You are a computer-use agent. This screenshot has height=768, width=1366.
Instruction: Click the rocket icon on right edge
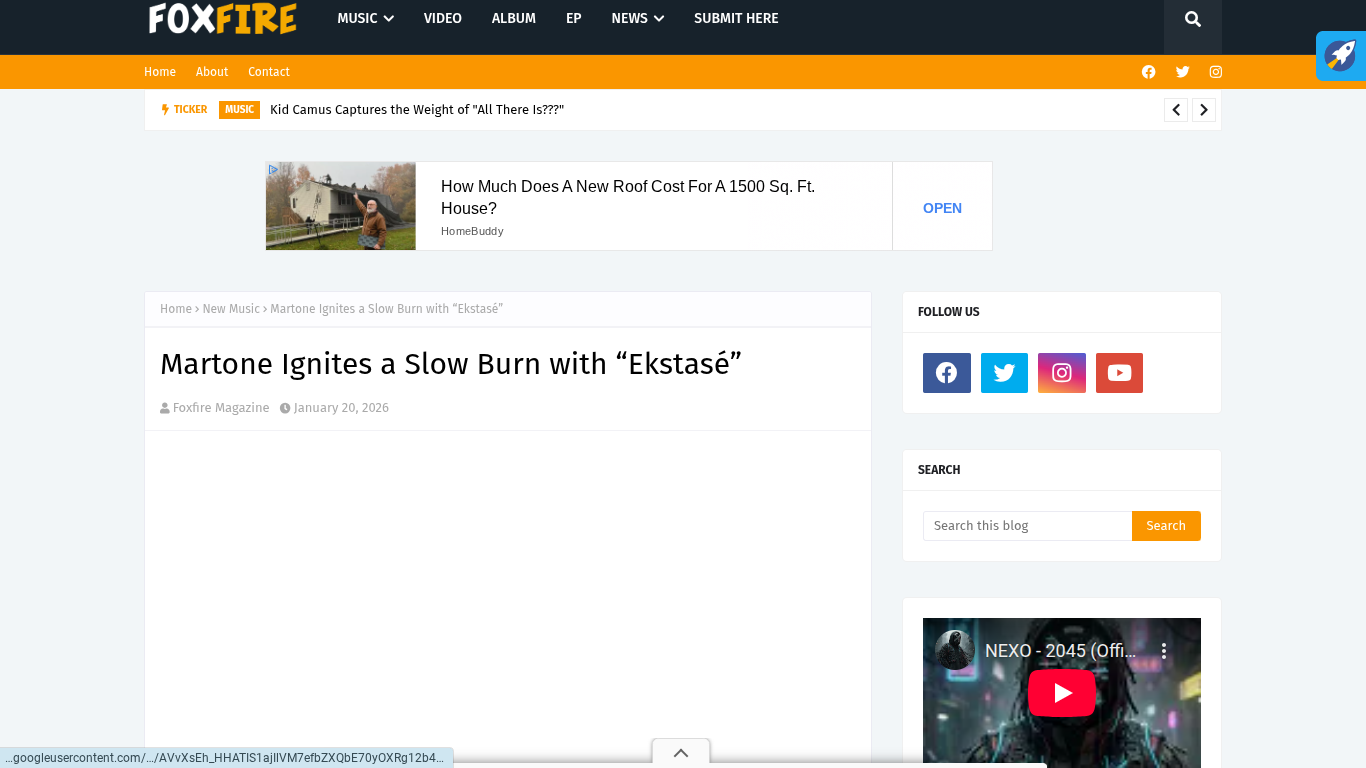click(1341, 56)
